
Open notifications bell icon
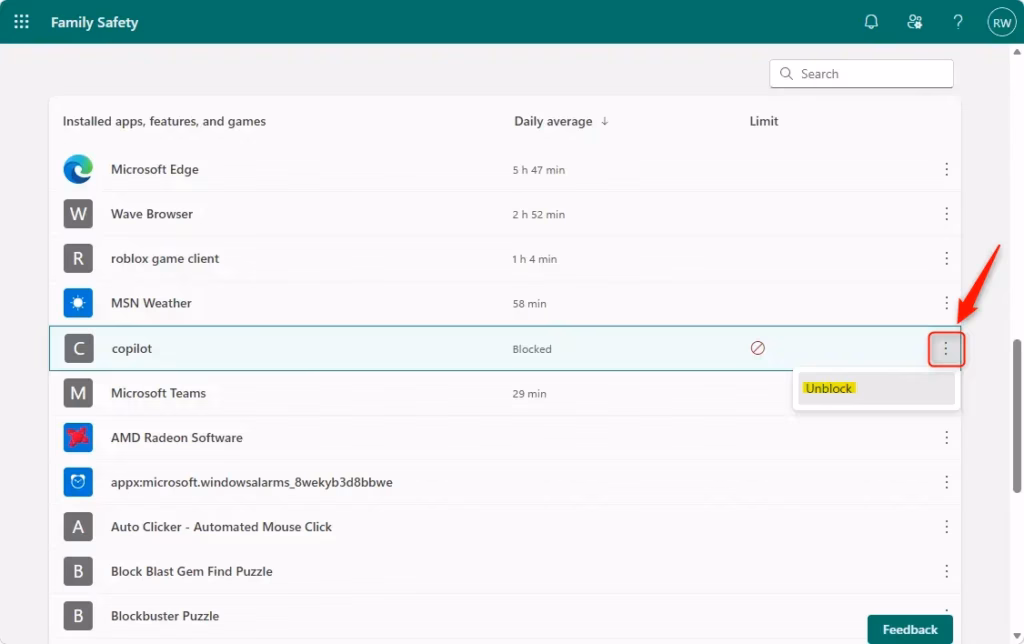pyautogui.click(x=871, y=22)
